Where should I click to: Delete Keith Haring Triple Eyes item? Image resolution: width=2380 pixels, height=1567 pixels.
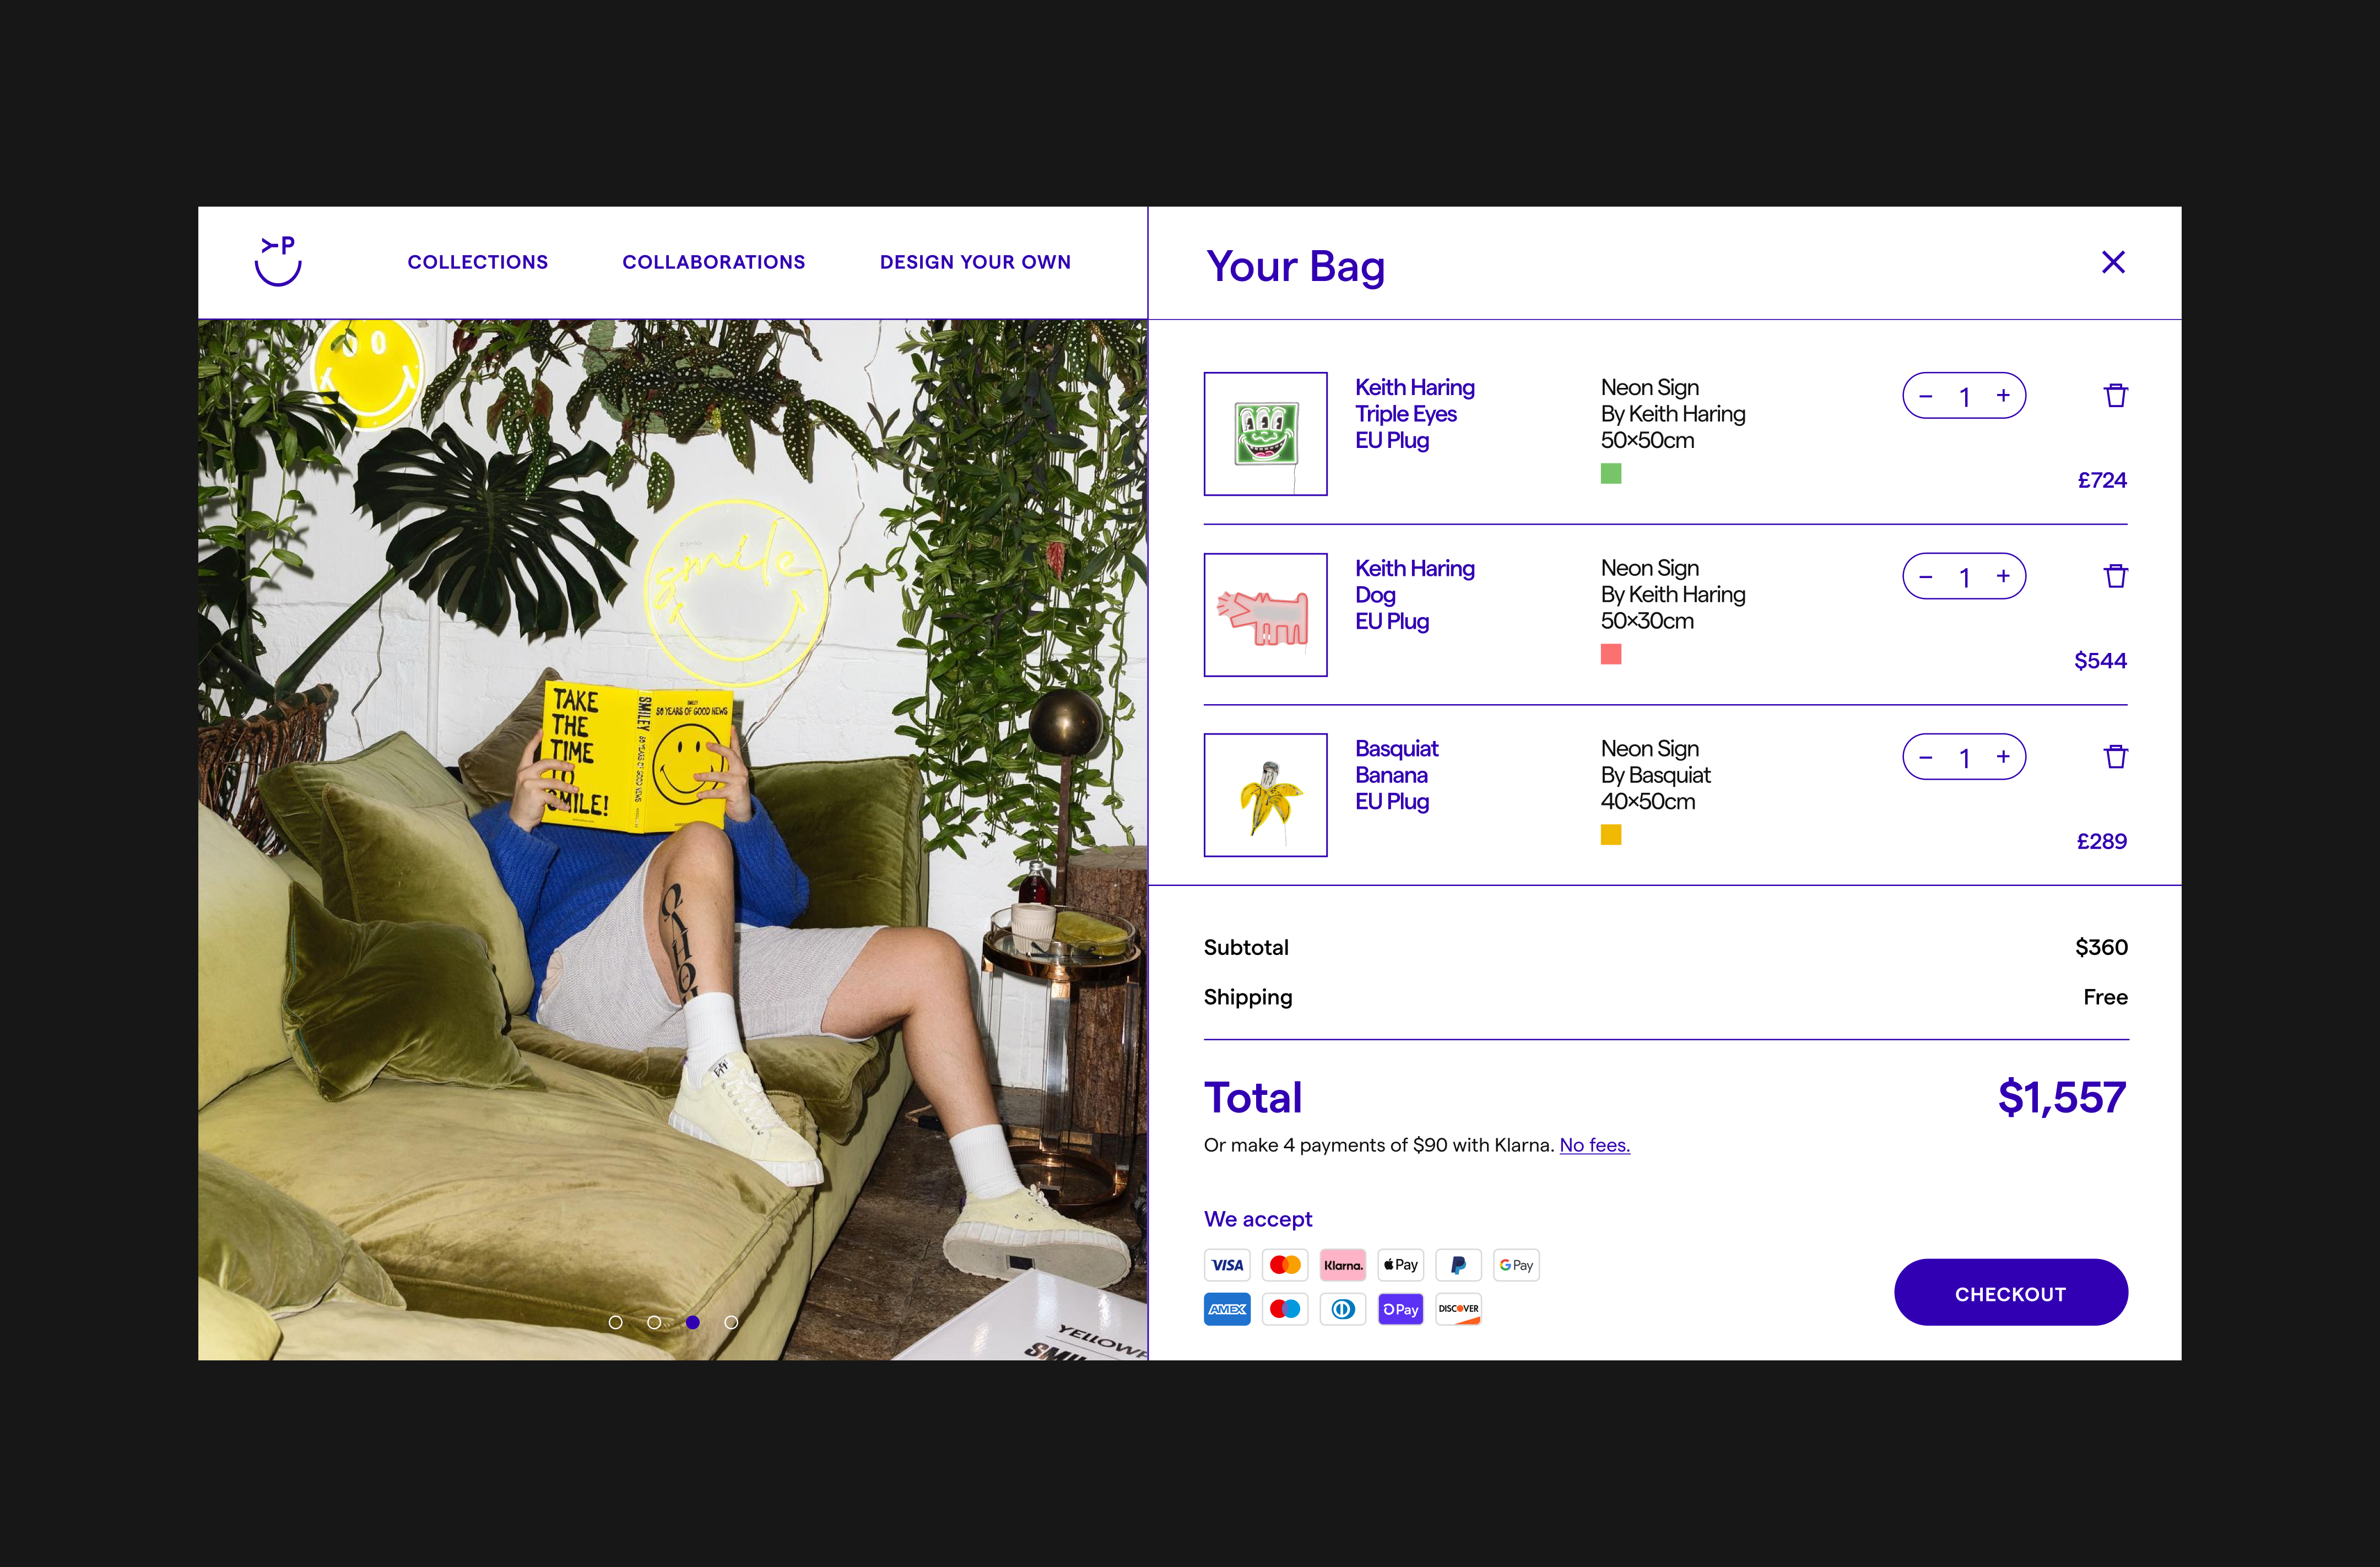pos(2115,395)
